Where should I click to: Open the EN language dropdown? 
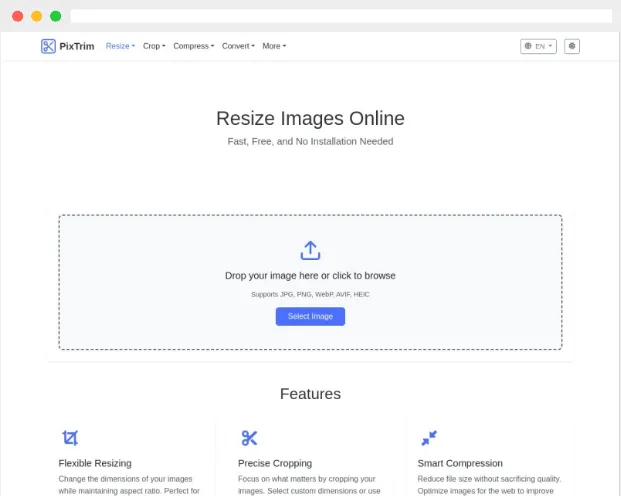538,46
